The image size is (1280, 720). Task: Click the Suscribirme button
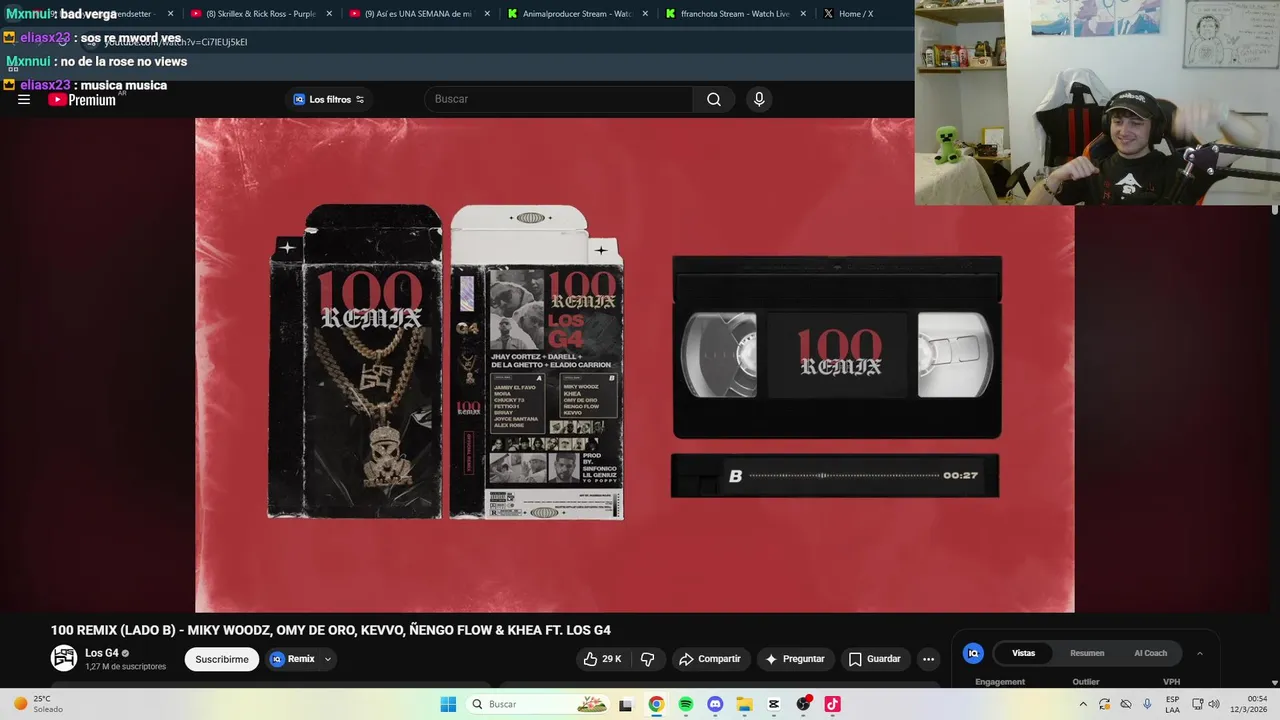point(222,659)
